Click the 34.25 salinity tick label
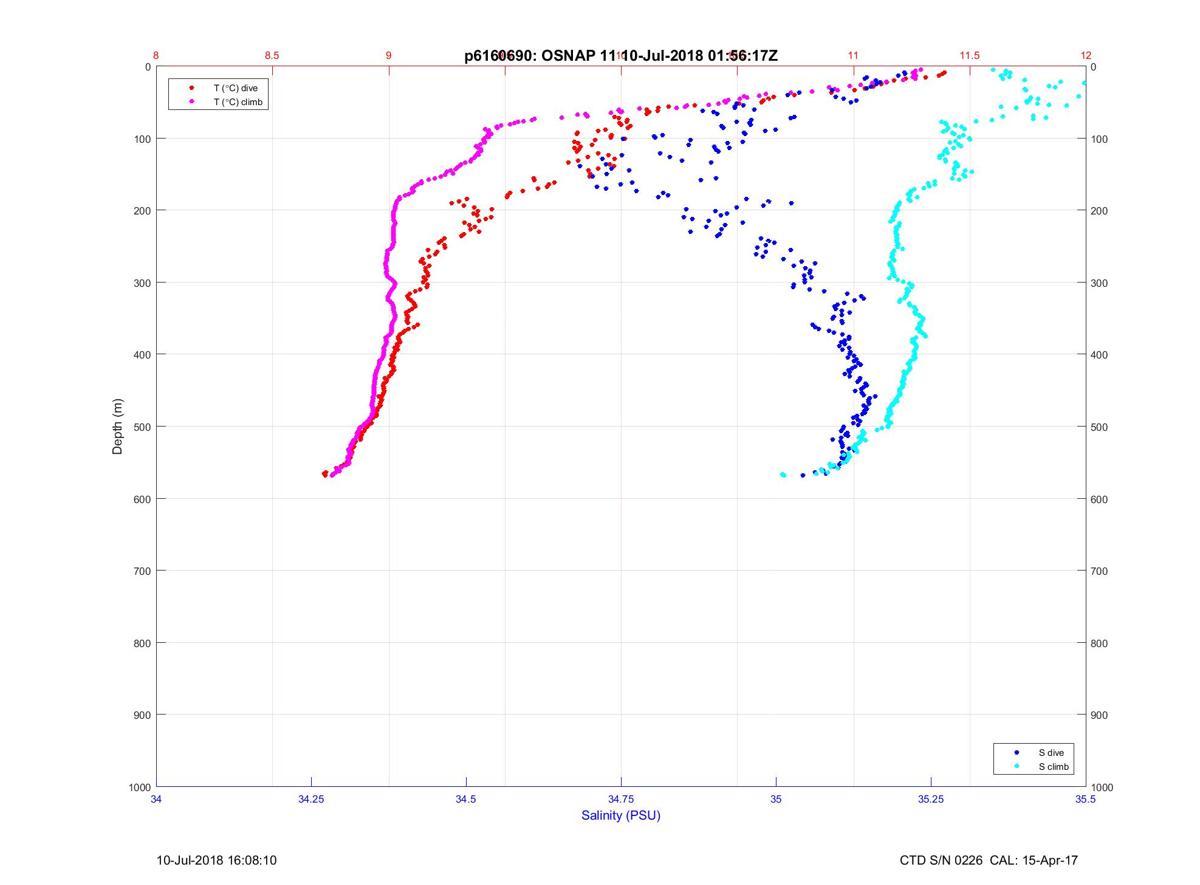Screen dimensions: 1200x885 pyautogui.click(x=311, y=799)
